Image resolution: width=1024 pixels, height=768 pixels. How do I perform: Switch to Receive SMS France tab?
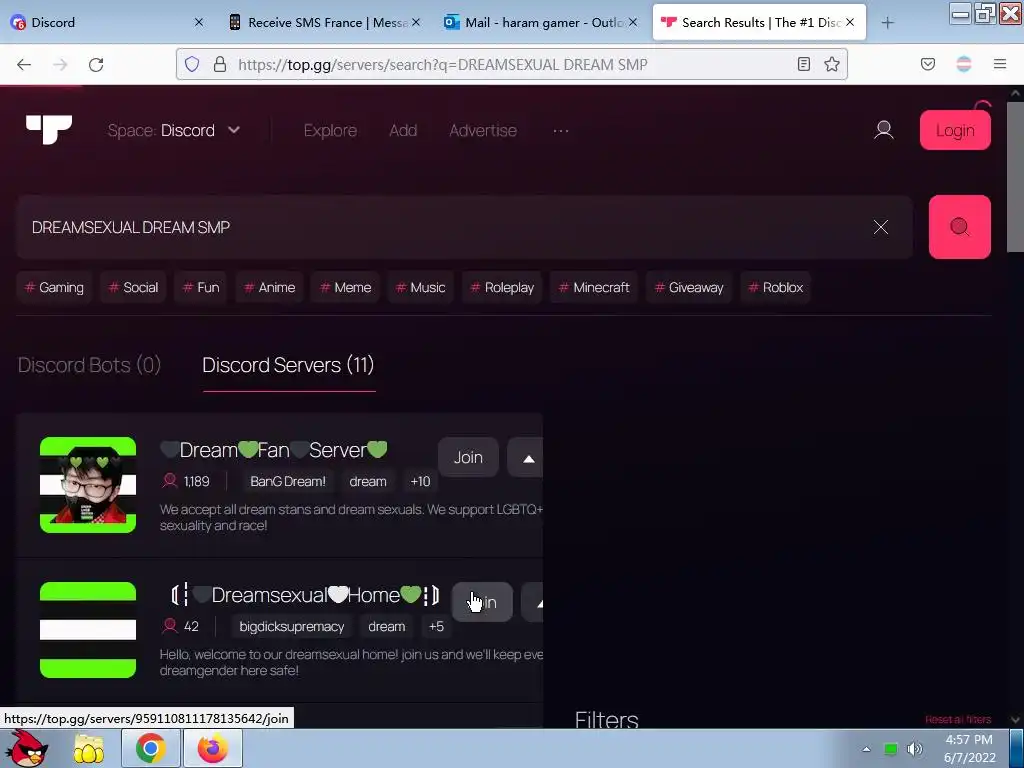(x=325, y=22)
